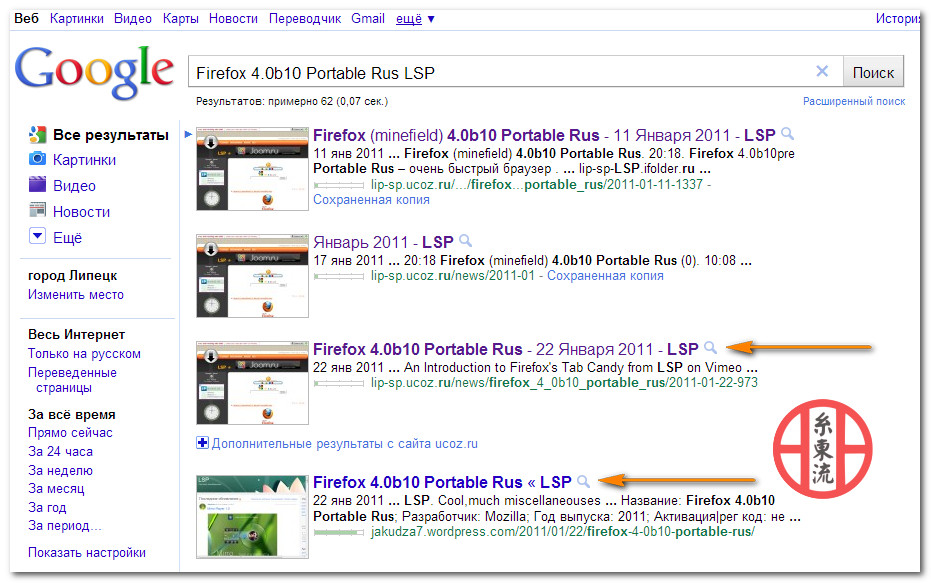931x583 pixels.
Task: Choose the Картинки label in the left sidebar
Action: coord(84,160)
